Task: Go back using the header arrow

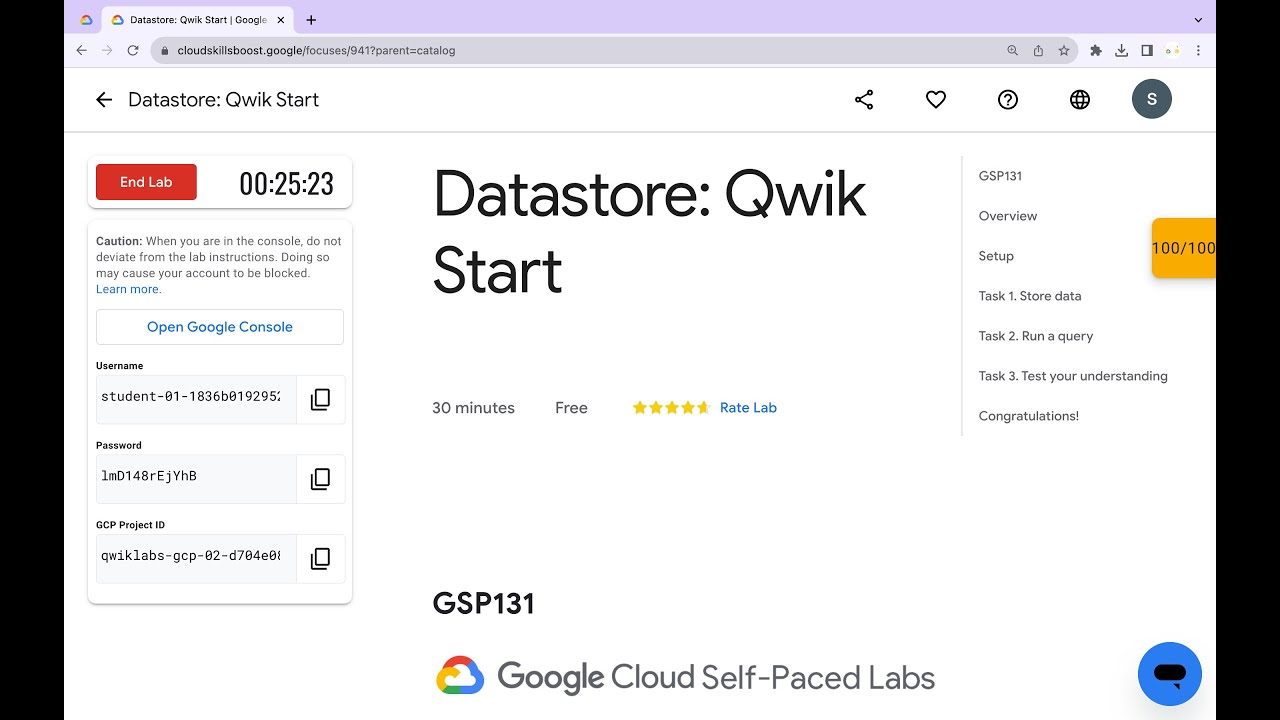Action: click(104, 100)
